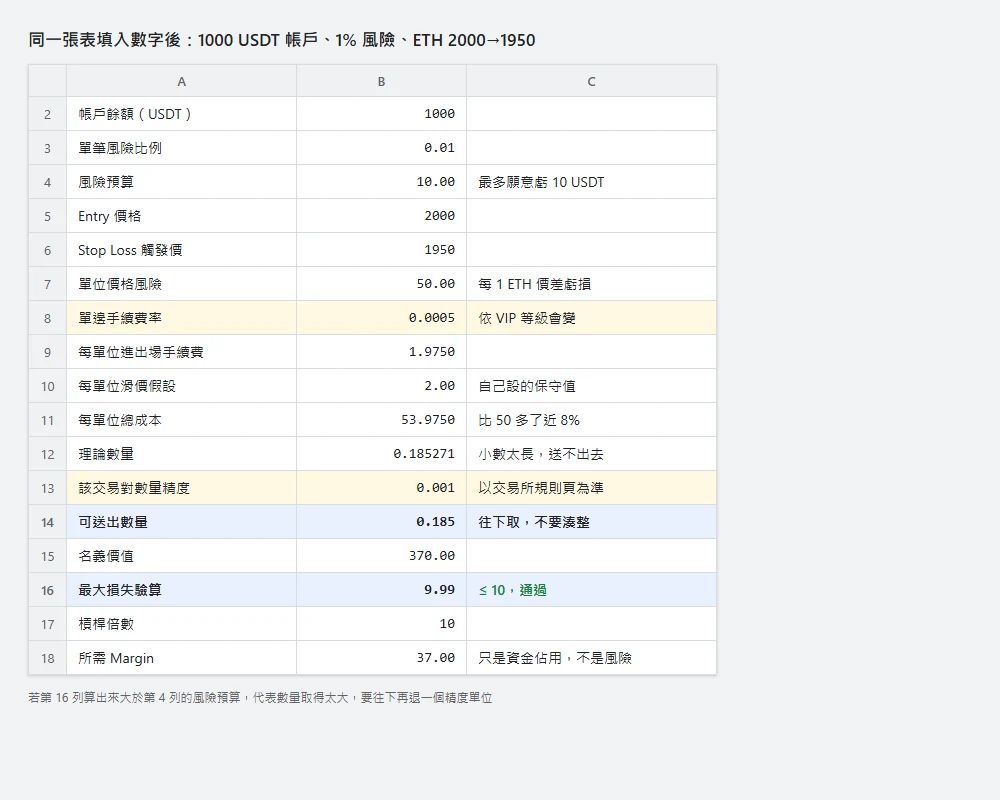Click the table title heading
This screenshot has height=800, width=1000.
(282, 40)
